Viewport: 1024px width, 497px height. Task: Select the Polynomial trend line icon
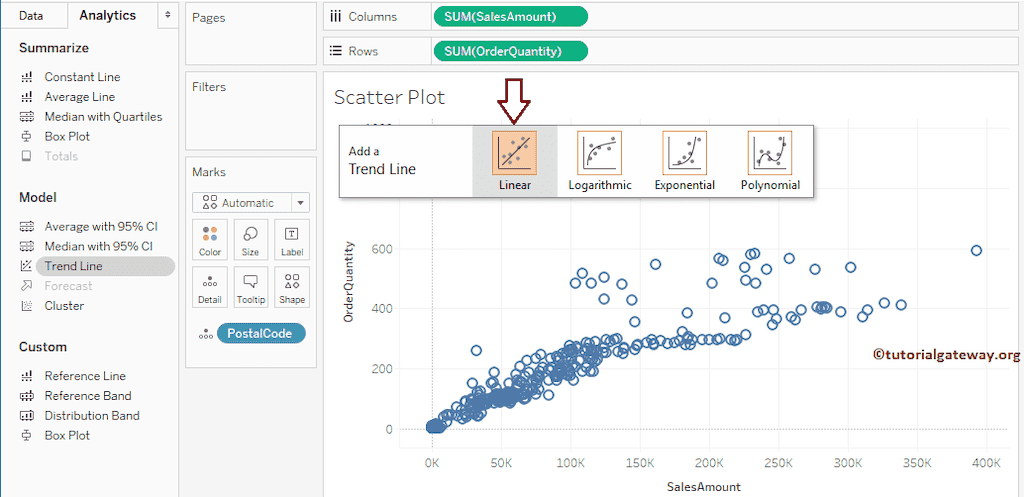point(770,153)
